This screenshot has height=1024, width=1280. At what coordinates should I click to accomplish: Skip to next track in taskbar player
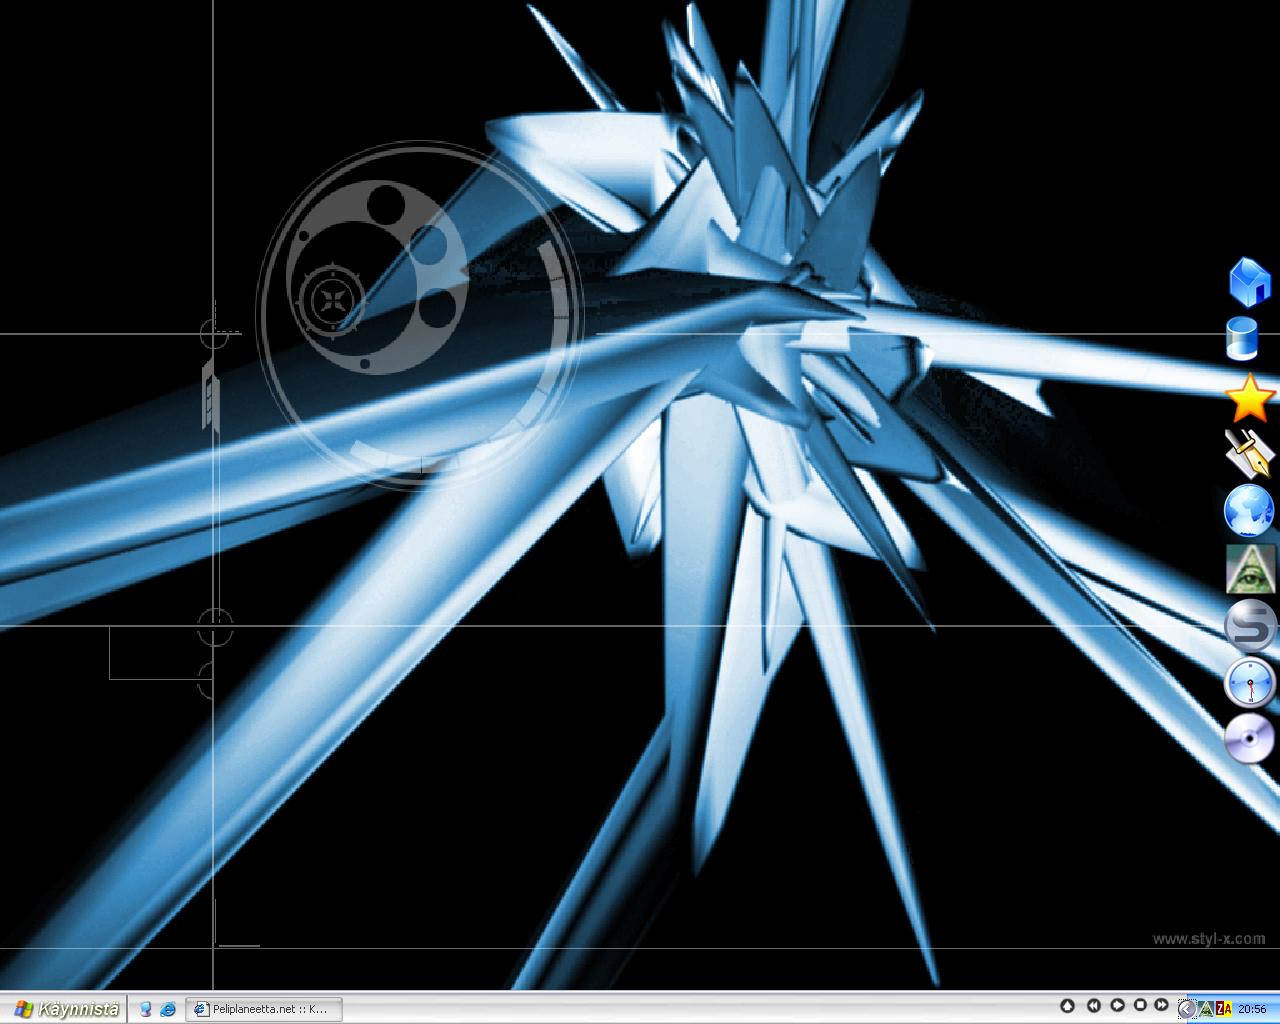pos(1161,1005)
